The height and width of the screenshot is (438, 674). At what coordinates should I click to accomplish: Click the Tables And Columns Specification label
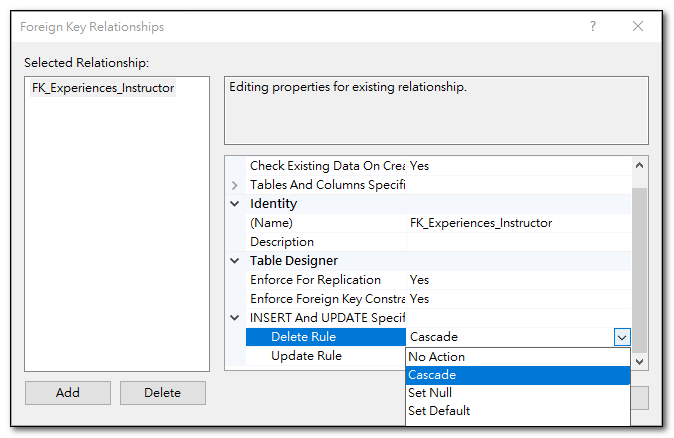328,185
